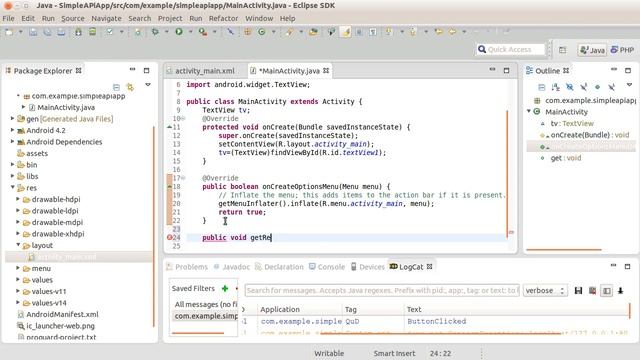The height and width of the screenshot is (360, 640).
Task: Toggle Mark Occurrences highlighter in toolbar
Action: pyautogui.click(x=346, y=32)
